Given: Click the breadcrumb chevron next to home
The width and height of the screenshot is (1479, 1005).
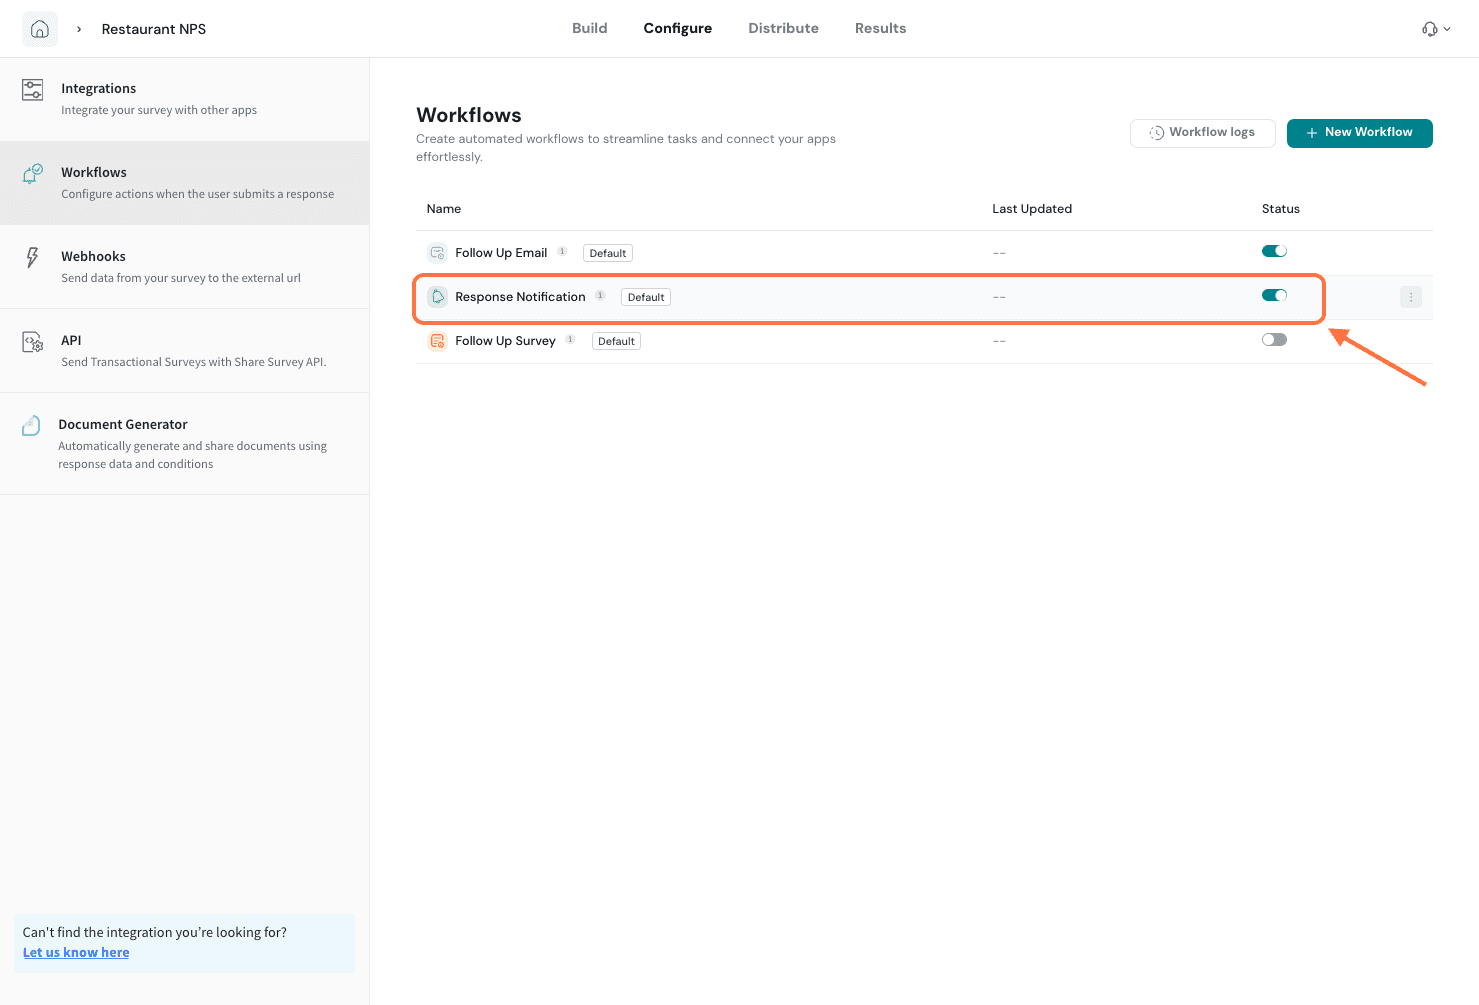Looking at the screenshot, I should pyautogui.click(x=79, y=29).
